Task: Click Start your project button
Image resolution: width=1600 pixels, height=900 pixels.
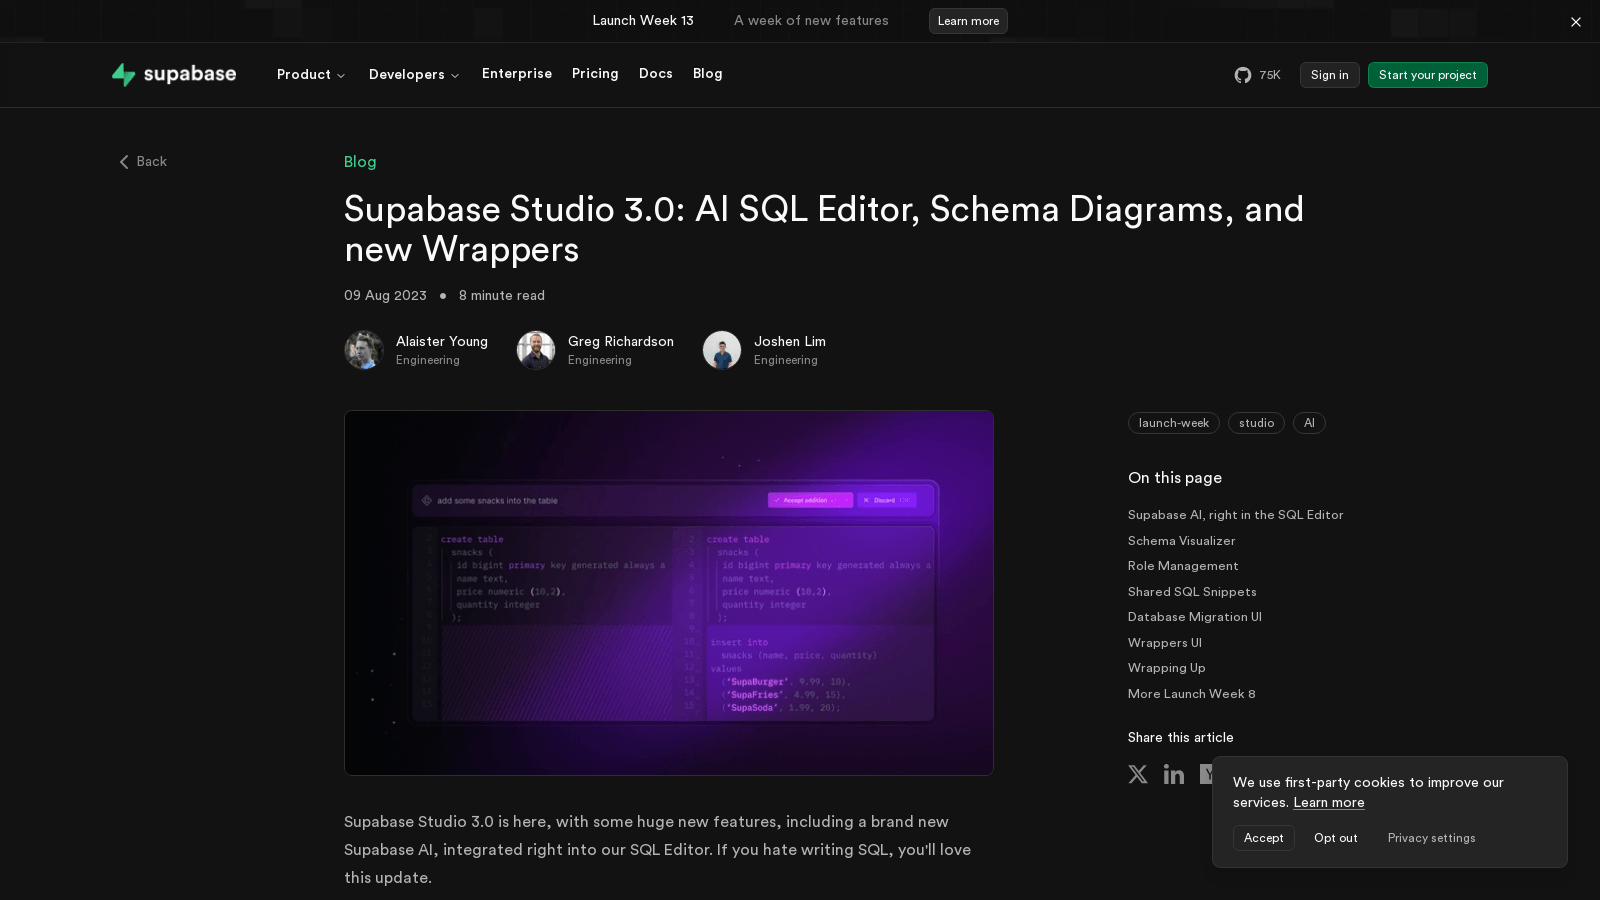Action: click(x=1427, y=75)
